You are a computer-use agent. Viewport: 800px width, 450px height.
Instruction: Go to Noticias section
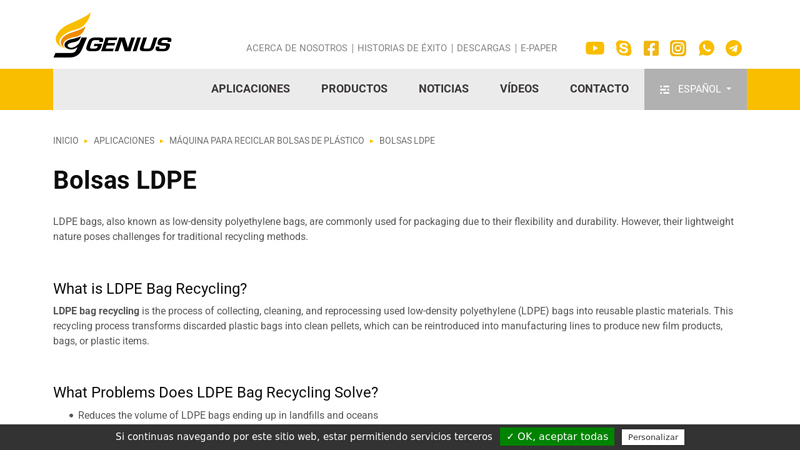coord(443,89)
